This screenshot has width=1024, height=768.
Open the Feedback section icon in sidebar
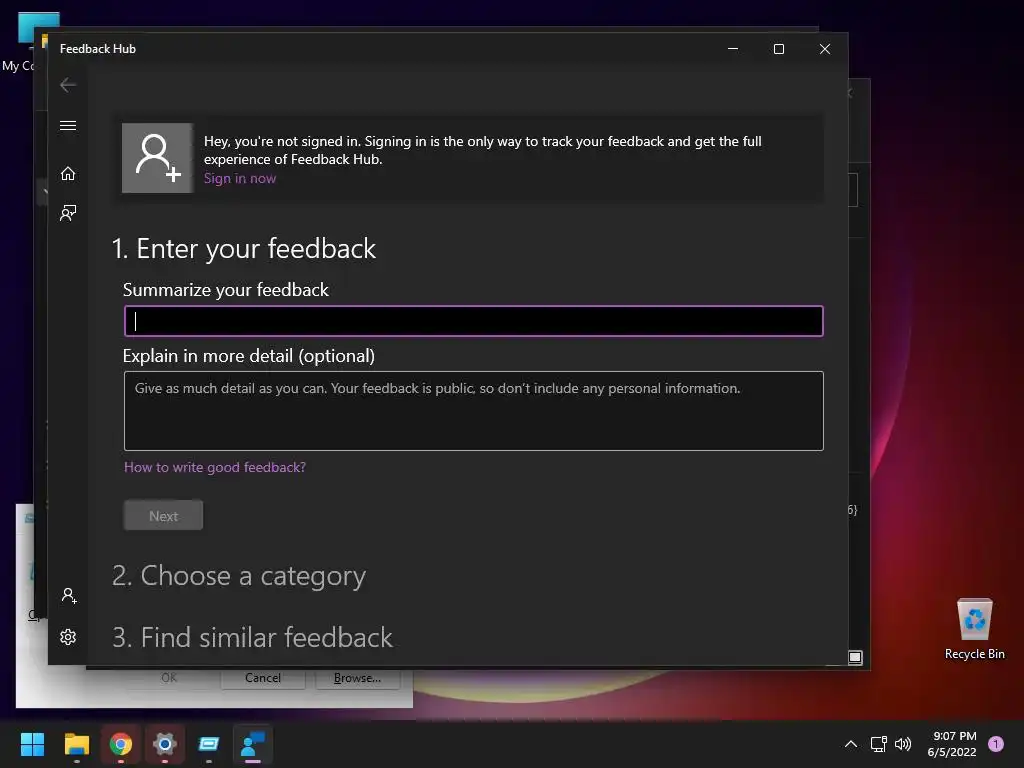pyautogui.click(x=68, y=213)
